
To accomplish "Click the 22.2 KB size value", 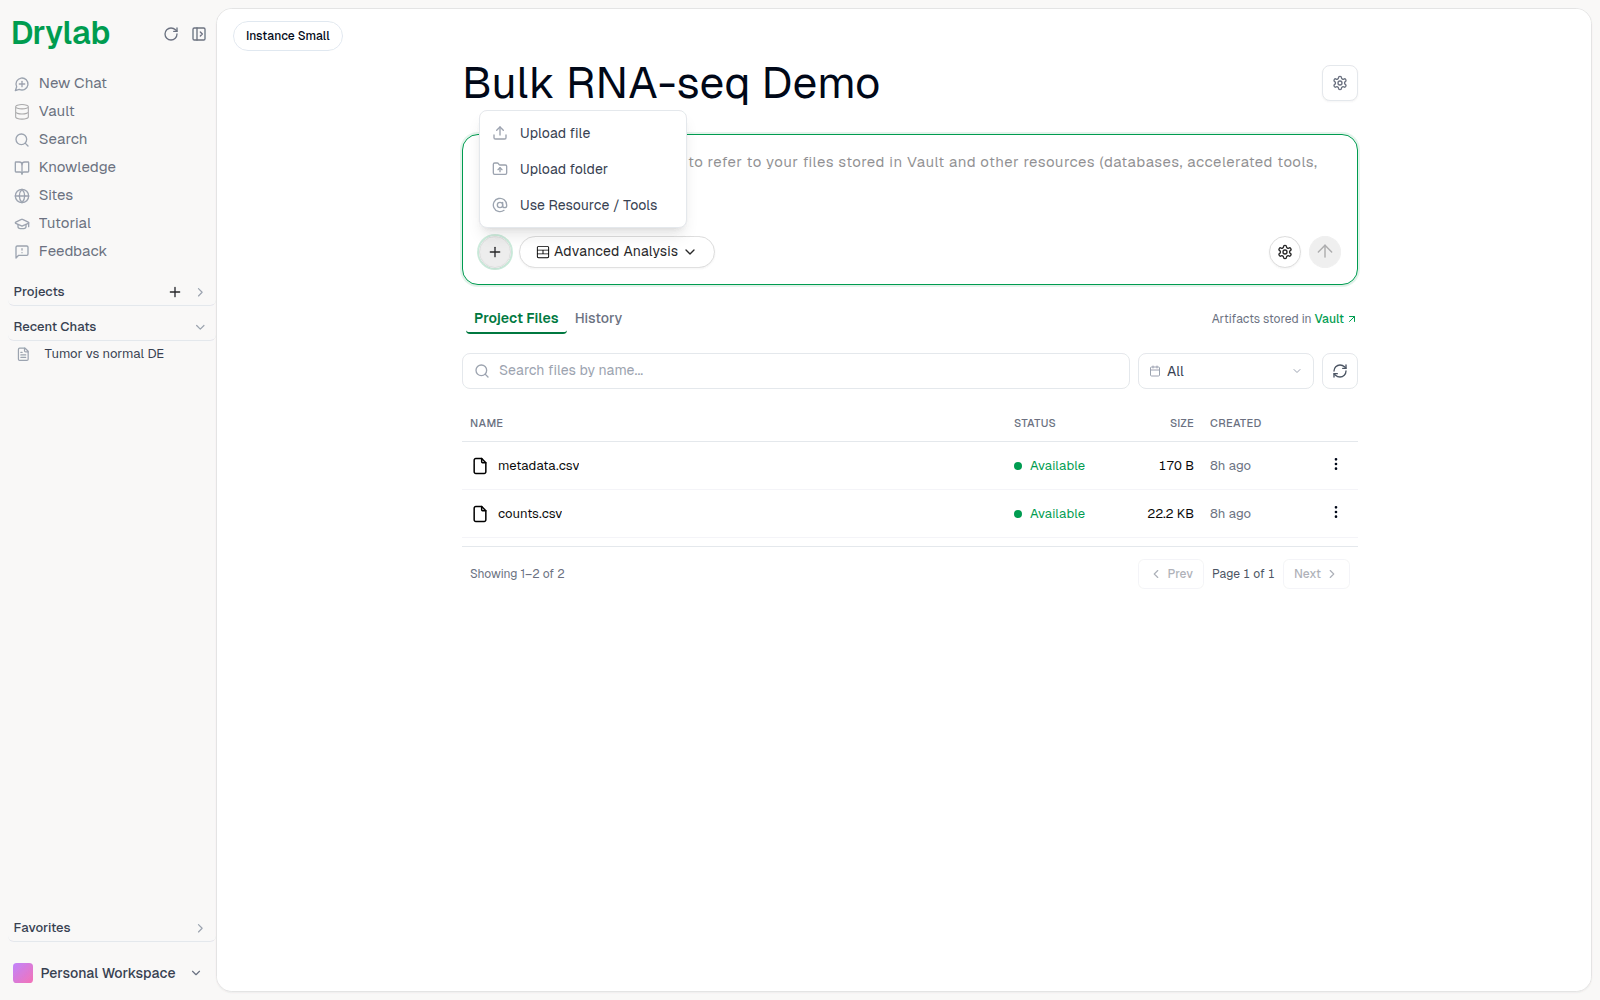I will pos(1170,514).
